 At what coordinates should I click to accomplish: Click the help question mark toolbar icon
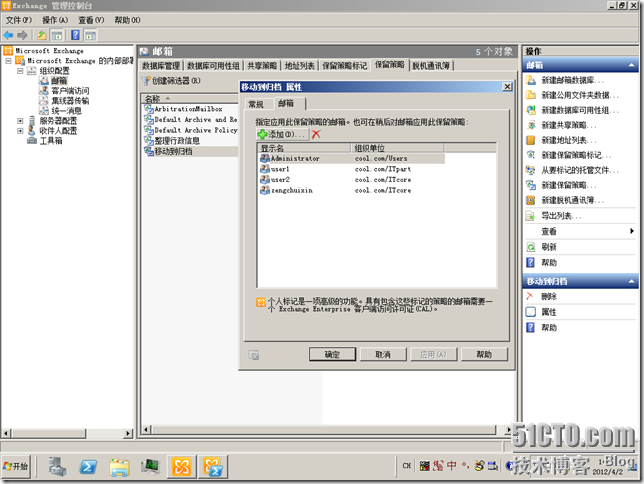(x=73, y=35)
